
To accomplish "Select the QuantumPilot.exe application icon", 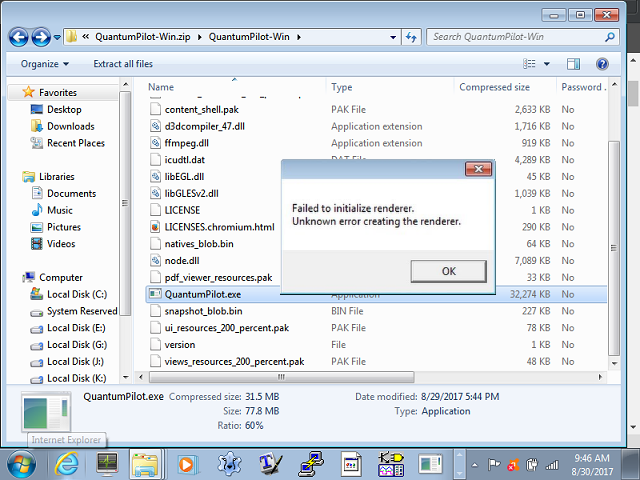I will click(x=155, y=294).
